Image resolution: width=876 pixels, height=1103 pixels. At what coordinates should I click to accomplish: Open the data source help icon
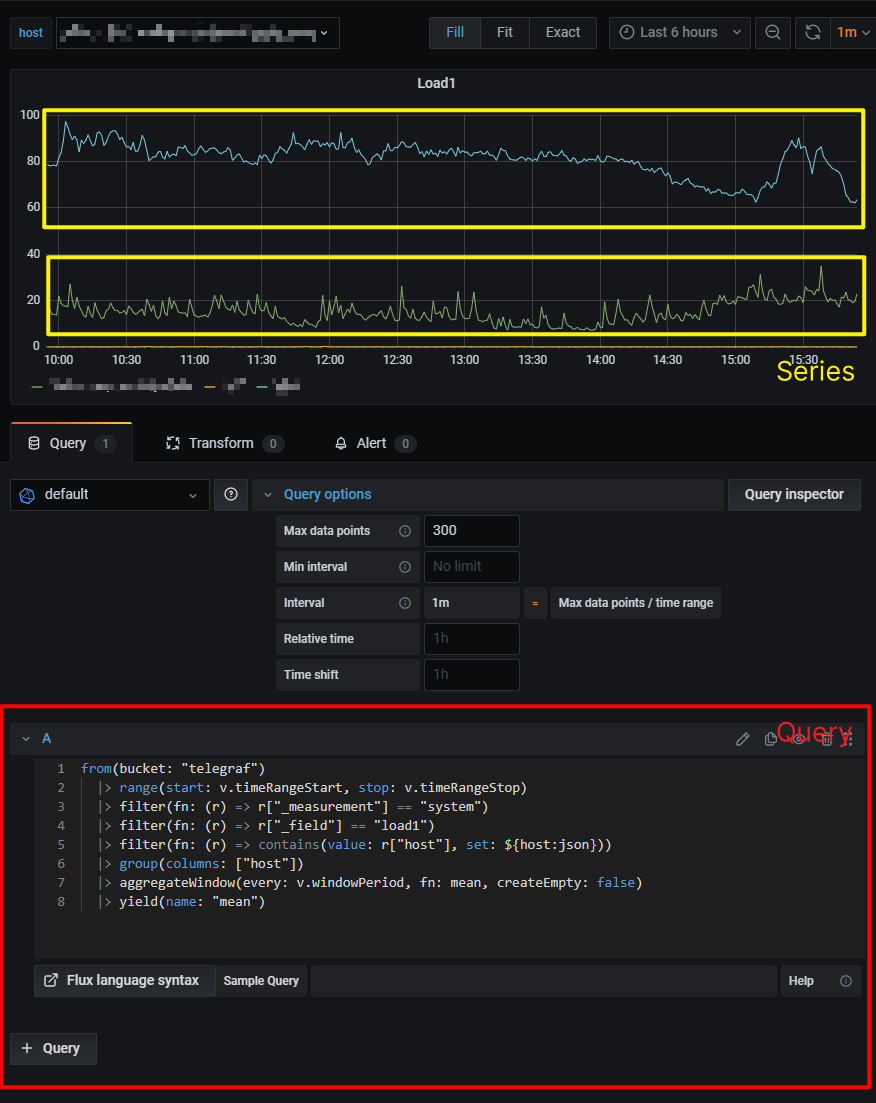pyautogui.click(x=231, y=494)
